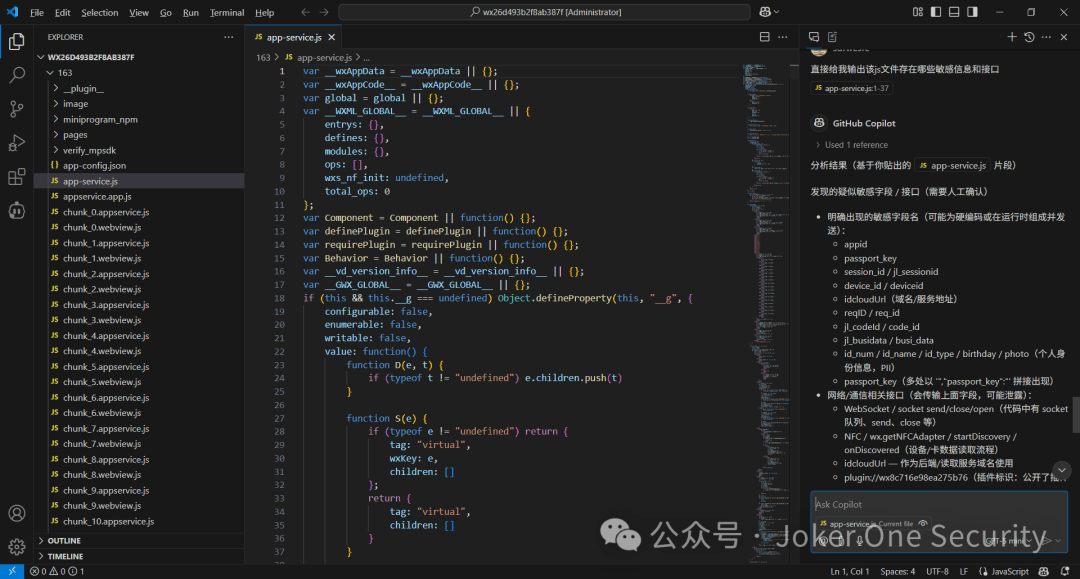Open the Run and Debug view
The height and width of the screenshot is (579, 1080).
pos(16,143)
